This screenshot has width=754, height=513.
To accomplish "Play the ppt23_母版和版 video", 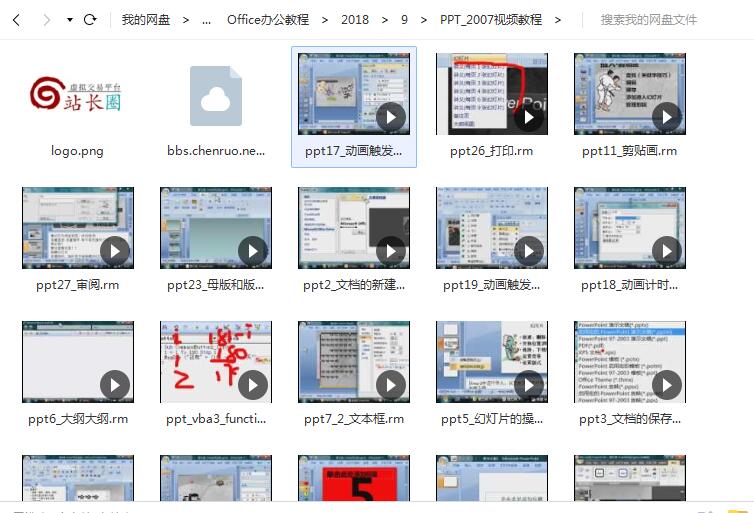I will point(253,251).
